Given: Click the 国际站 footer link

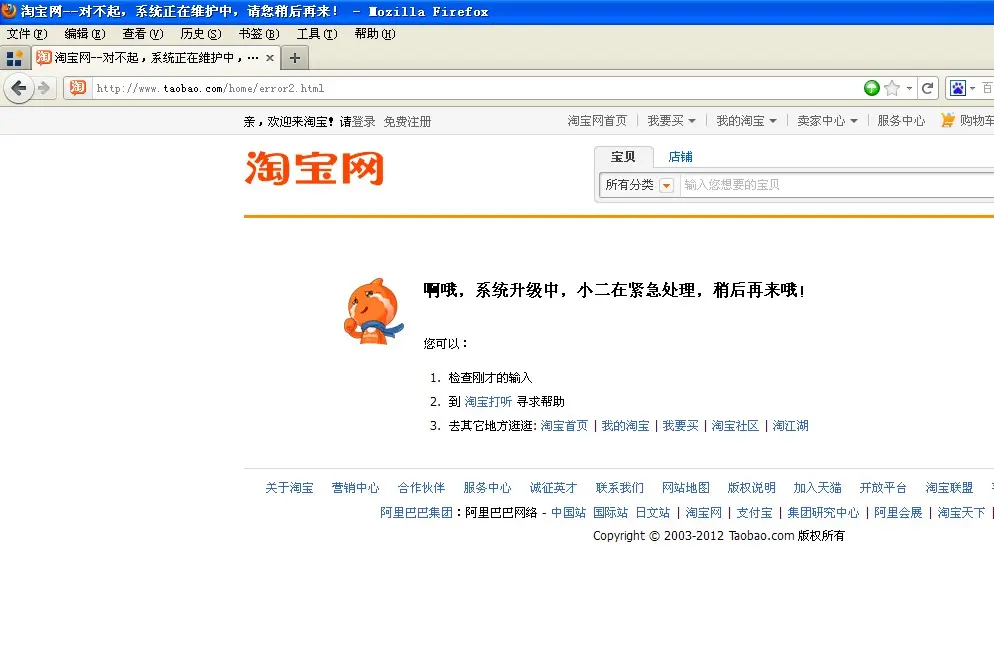Looking at the screenshot, I should coord(610,513).
